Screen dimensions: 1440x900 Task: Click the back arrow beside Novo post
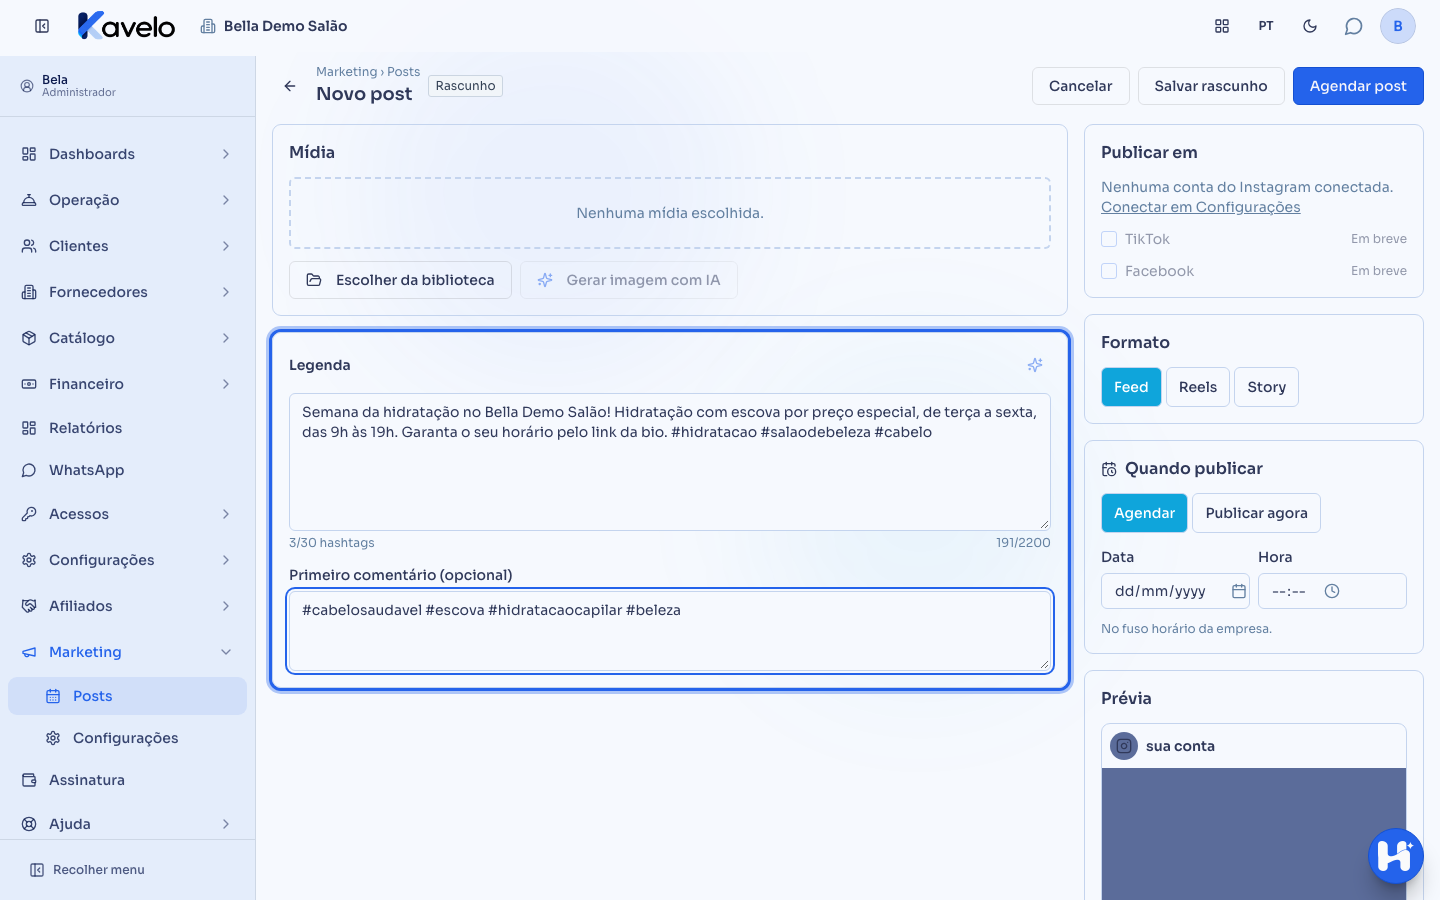point(290,86)
